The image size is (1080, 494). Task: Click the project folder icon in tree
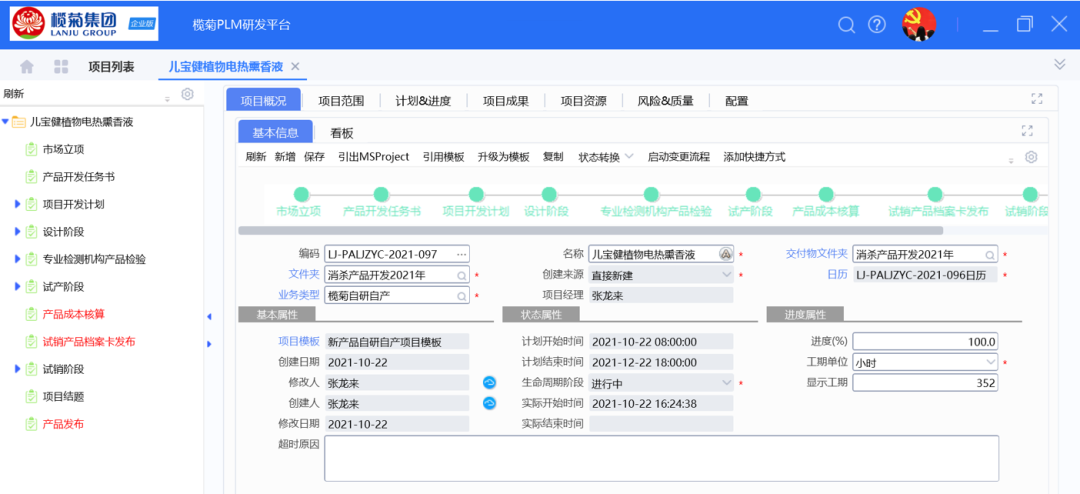19,122
